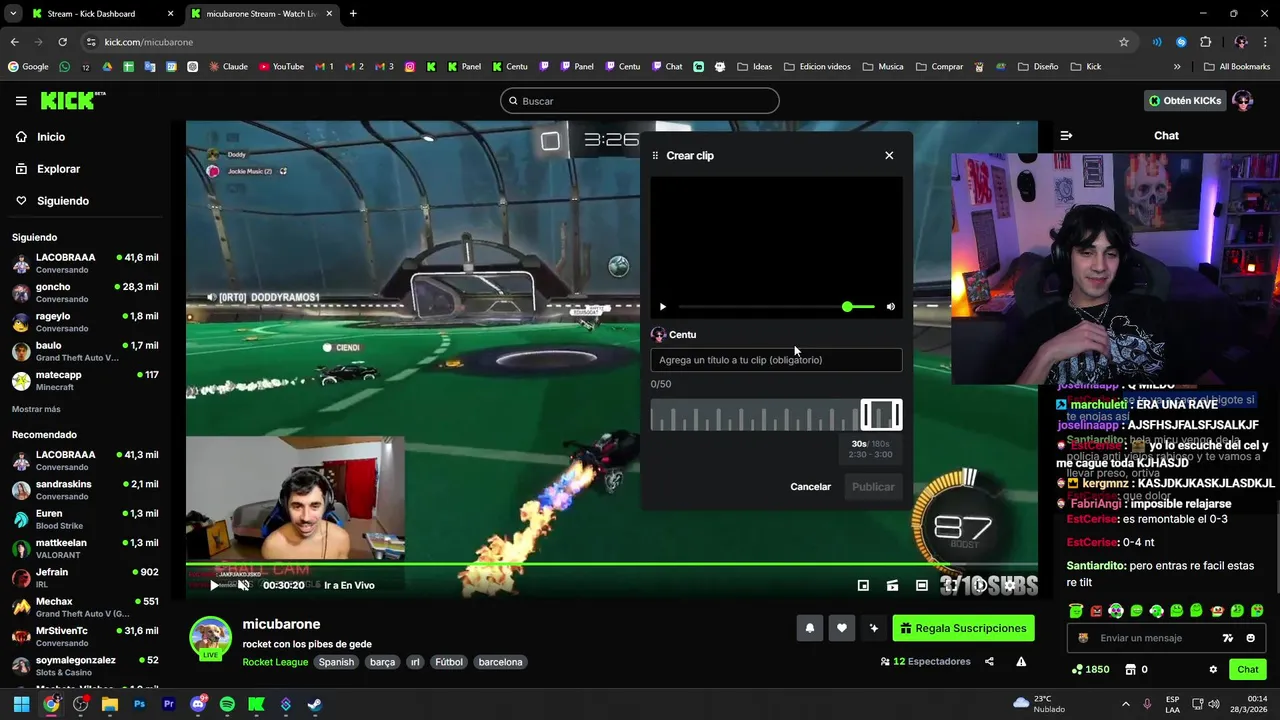Image resolution: width=1280 pixels, height=720 pixels.
Task: Open micubarone channel avatar
Action: (x=210, y=637)
